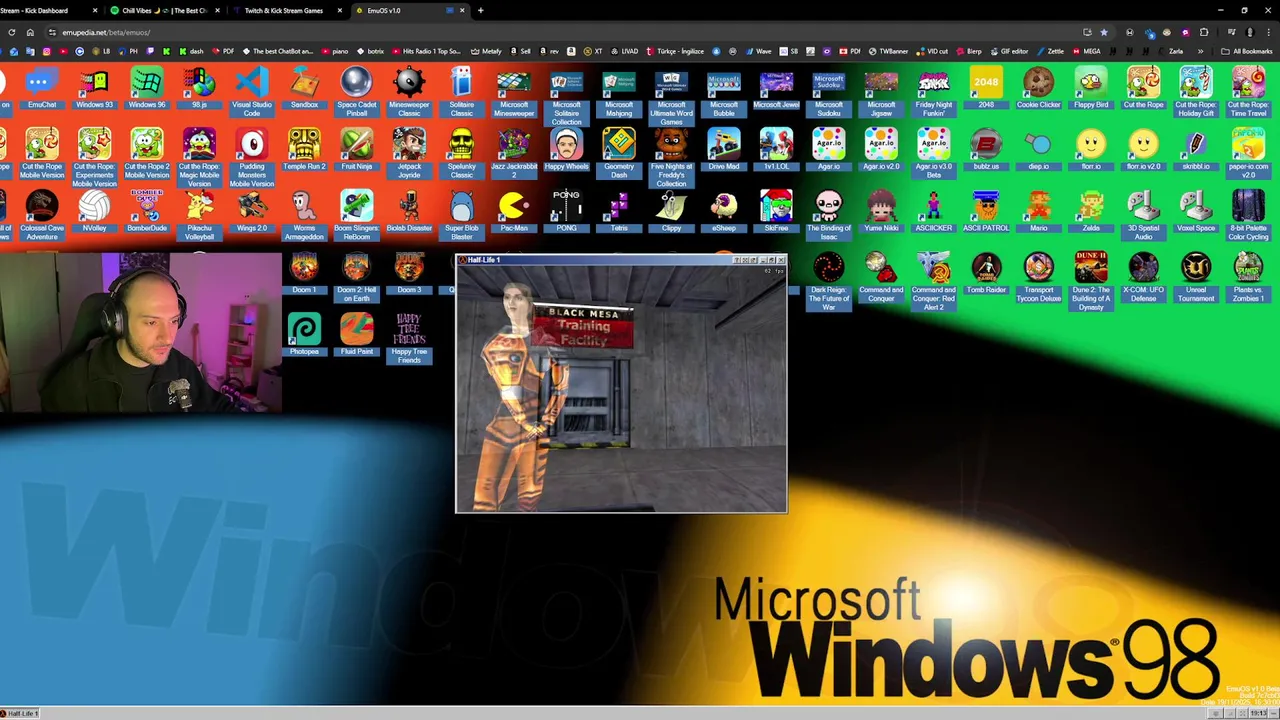This screenshot has height=720, width=1280.
Task: Launch the diep.io icon
Action: tap(1038, 150)
